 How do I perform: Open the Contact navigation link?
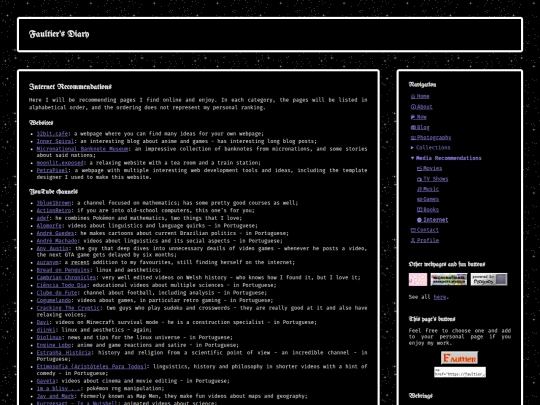click(x=425, y=230)
